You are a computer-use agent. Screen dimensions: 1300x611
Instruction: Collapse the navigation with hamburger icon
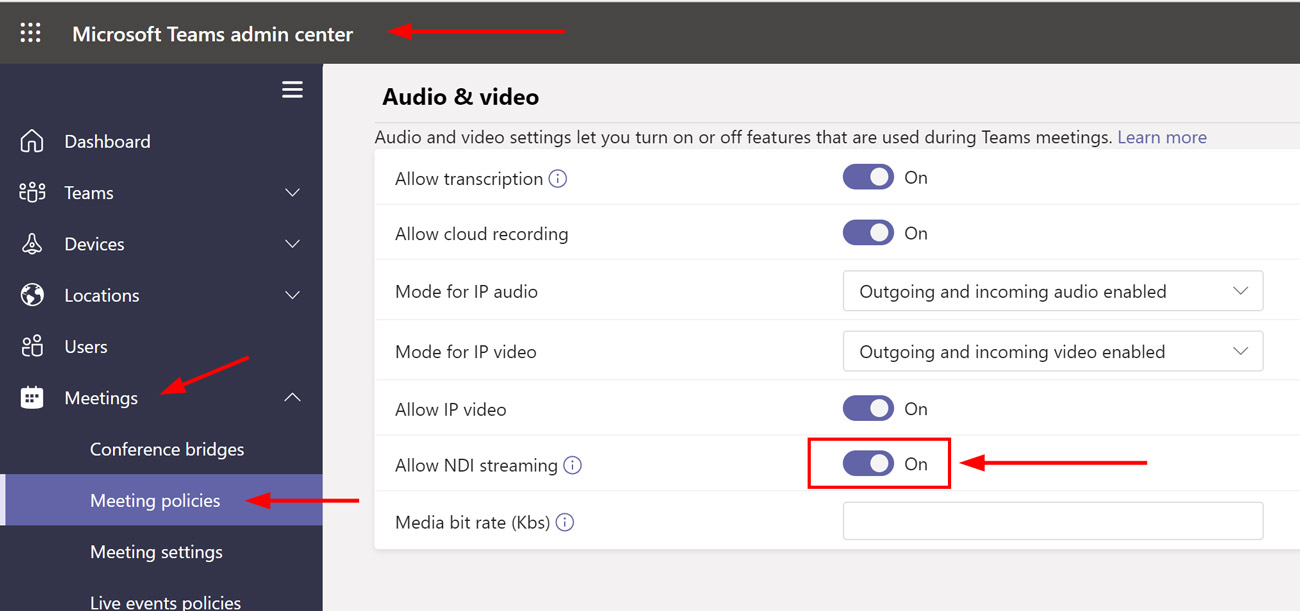tap(292, 90)
